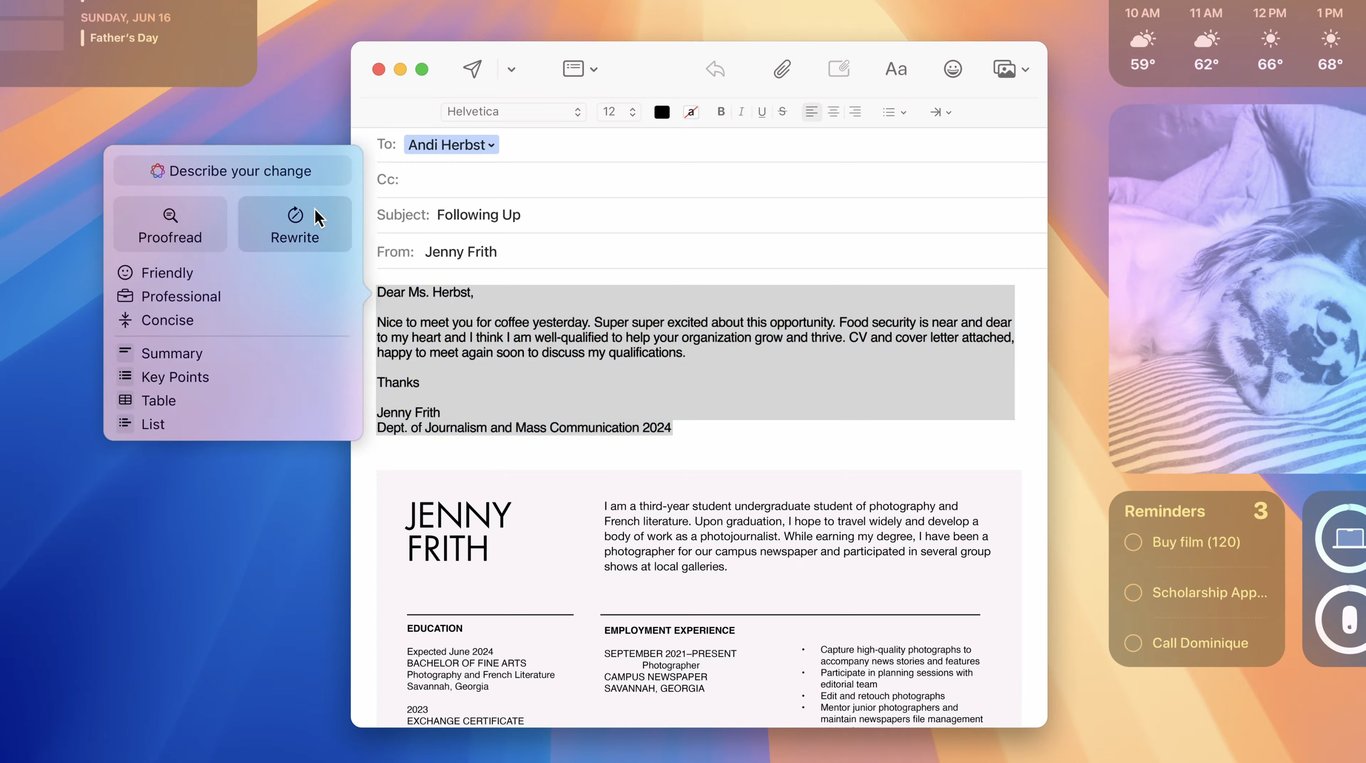
Task: Open the list style bullet dropdown
Action: (894, 112)
